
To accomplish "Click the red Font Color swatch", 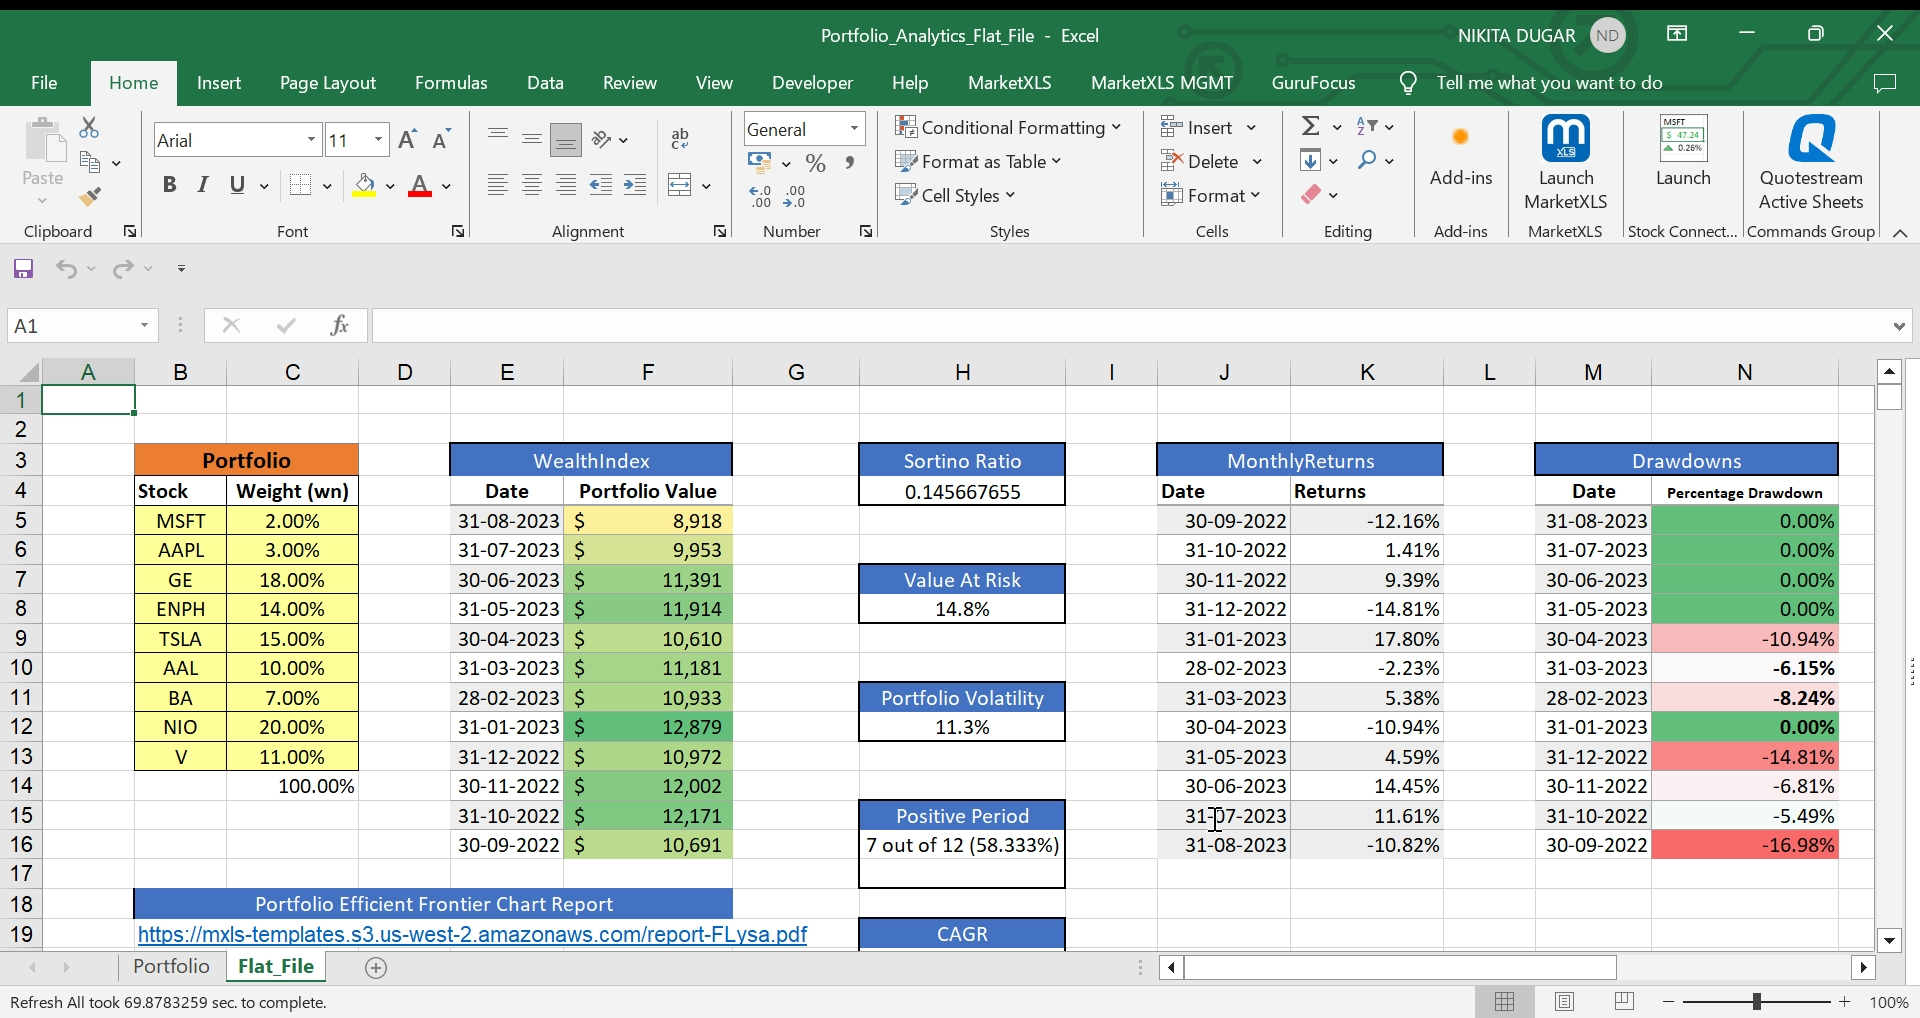I will (x=420, y=186).
